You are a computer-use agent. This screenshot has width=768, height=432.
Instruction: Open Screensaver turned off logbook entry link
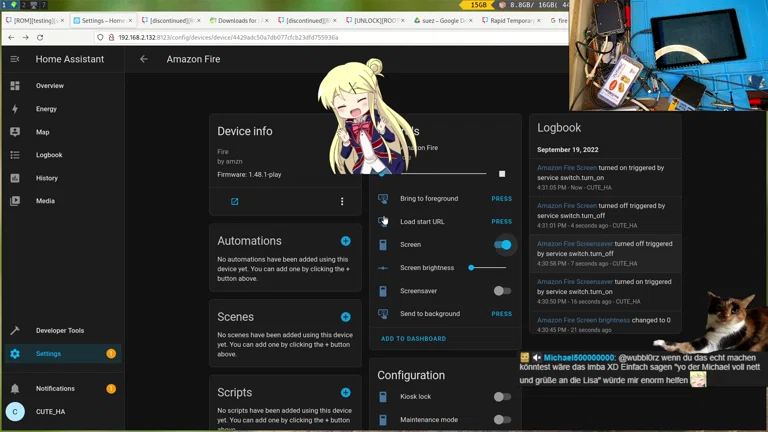(575, 243)
